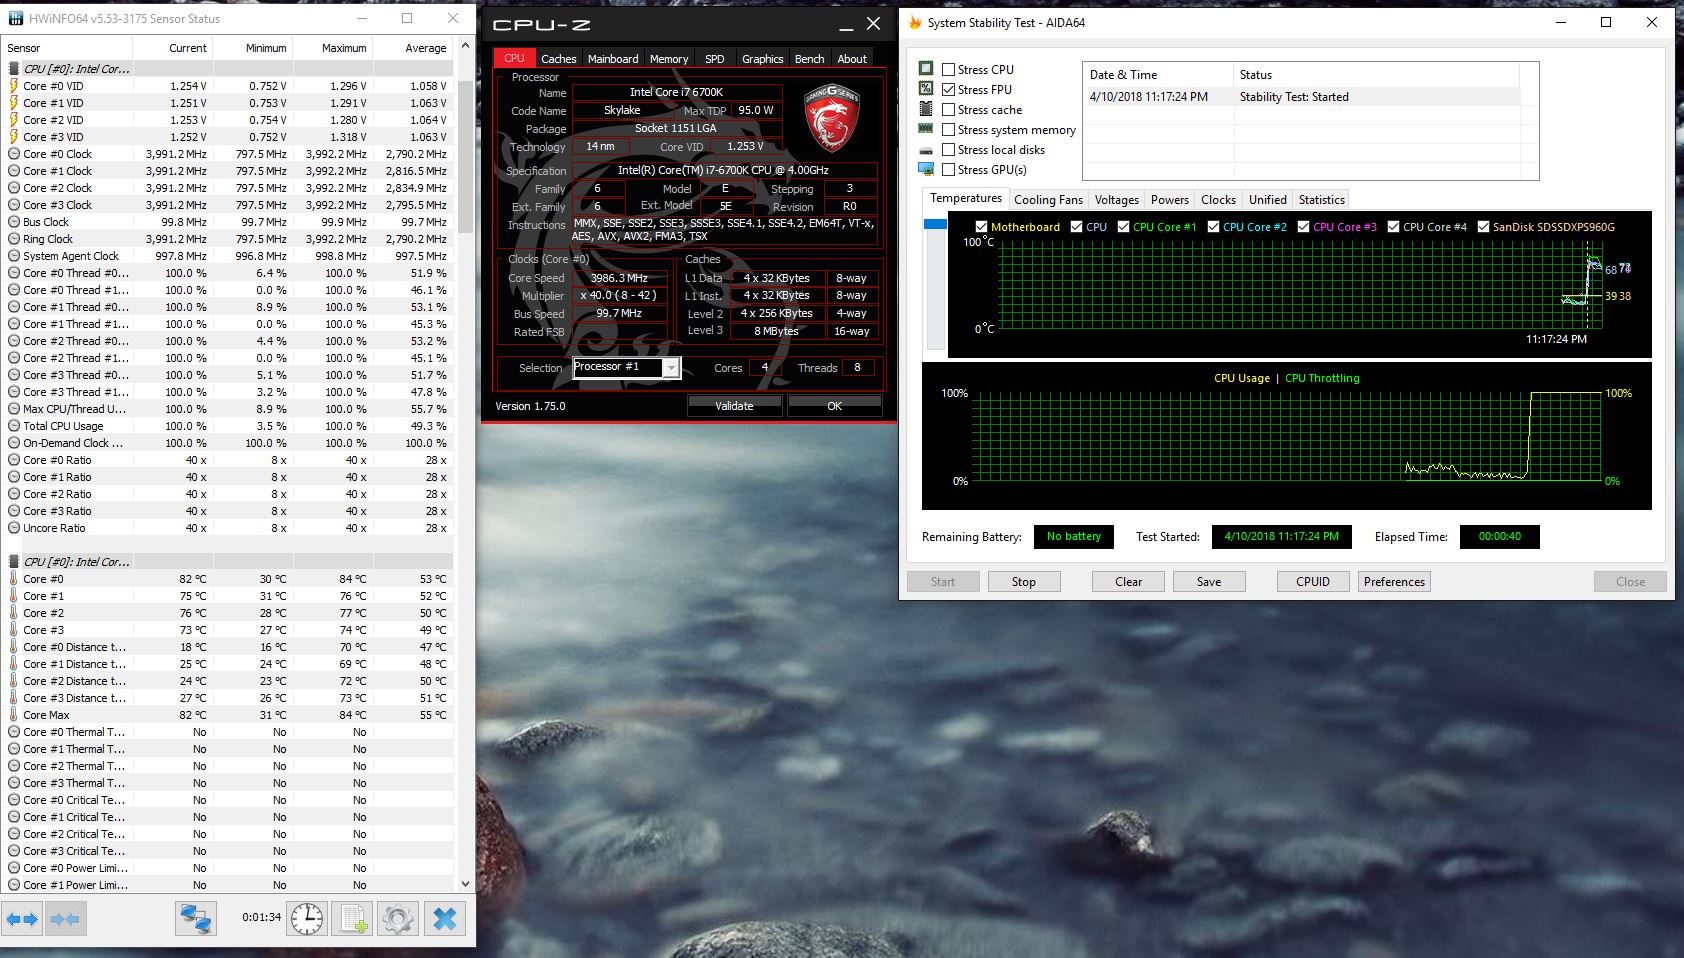Click Total CPU Usage row icon
1684x958 pixels.
point(14,426)
